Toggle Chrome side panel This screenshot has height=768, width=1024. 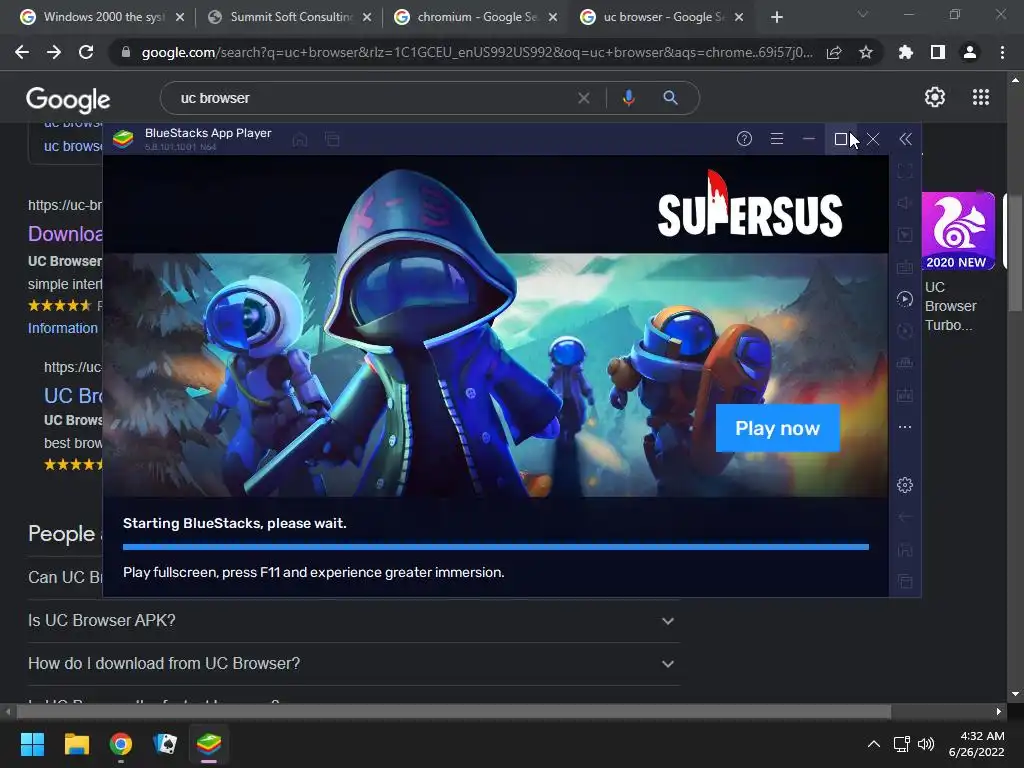pyautogui.click(x=938, y=52)
